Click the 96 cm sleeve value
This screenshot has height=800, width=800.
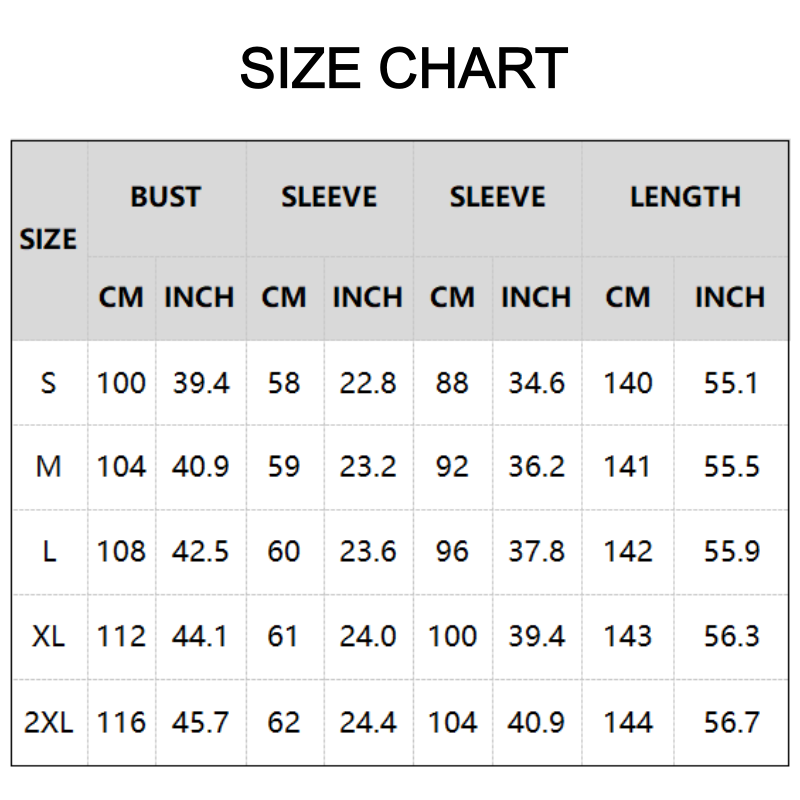click(x=452, y=552)
